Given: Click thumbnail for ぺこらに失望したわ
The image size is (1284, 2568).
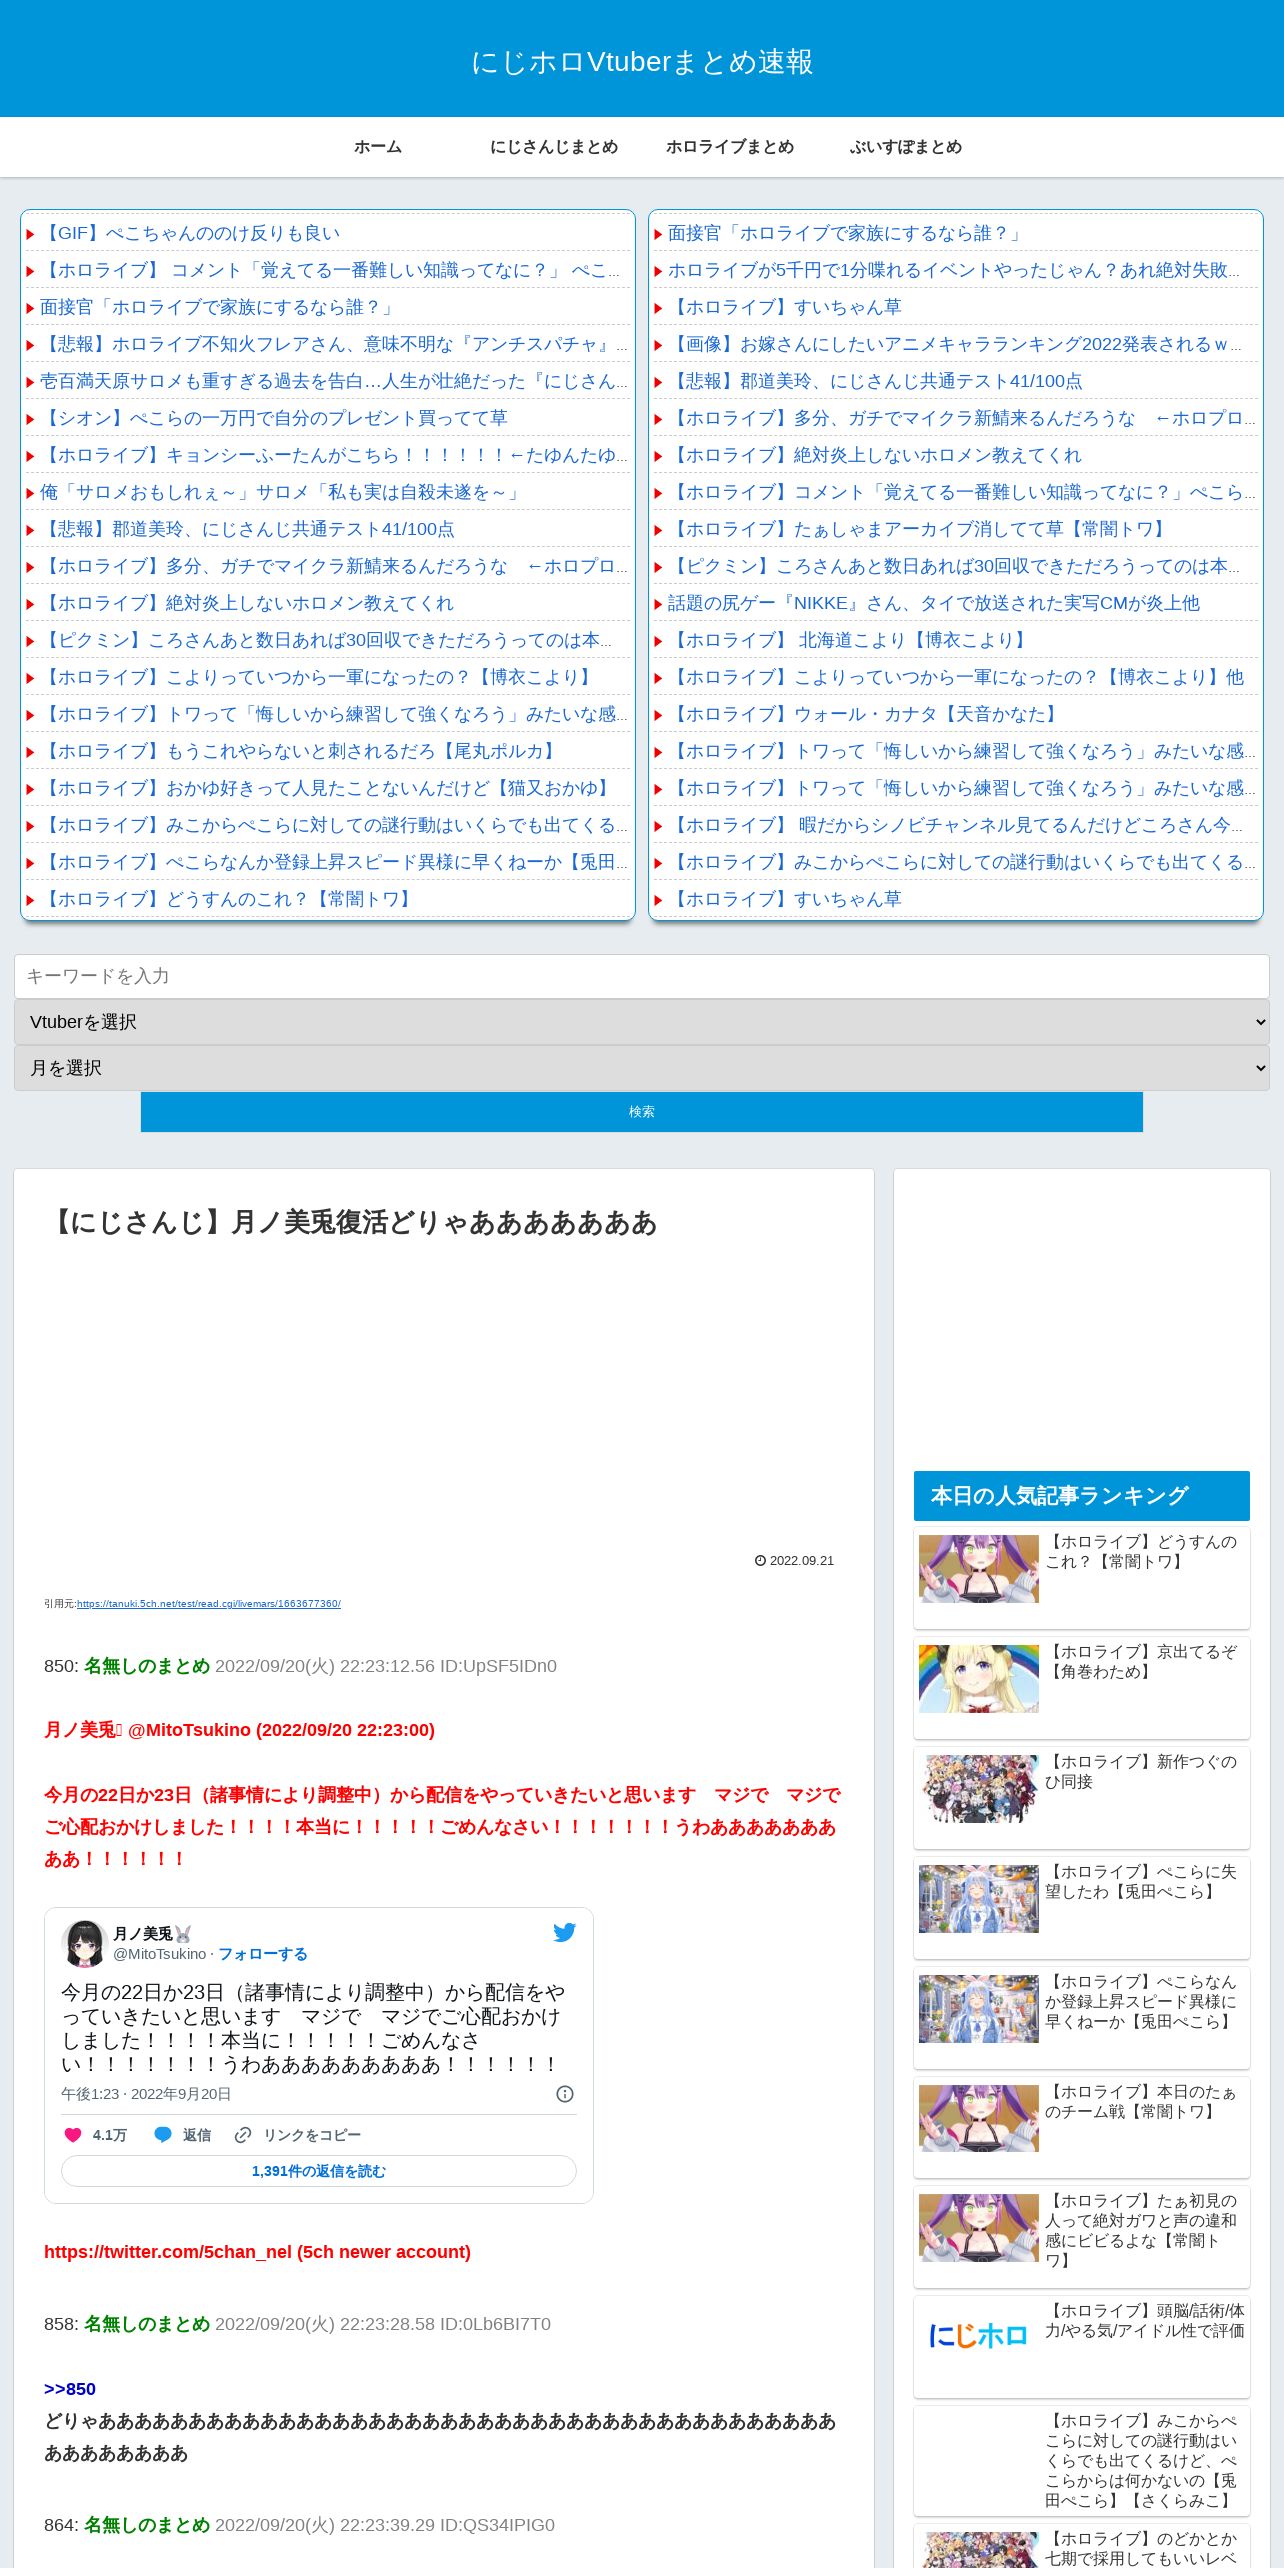Looking at the screenshot, I should coord(978,1899).
